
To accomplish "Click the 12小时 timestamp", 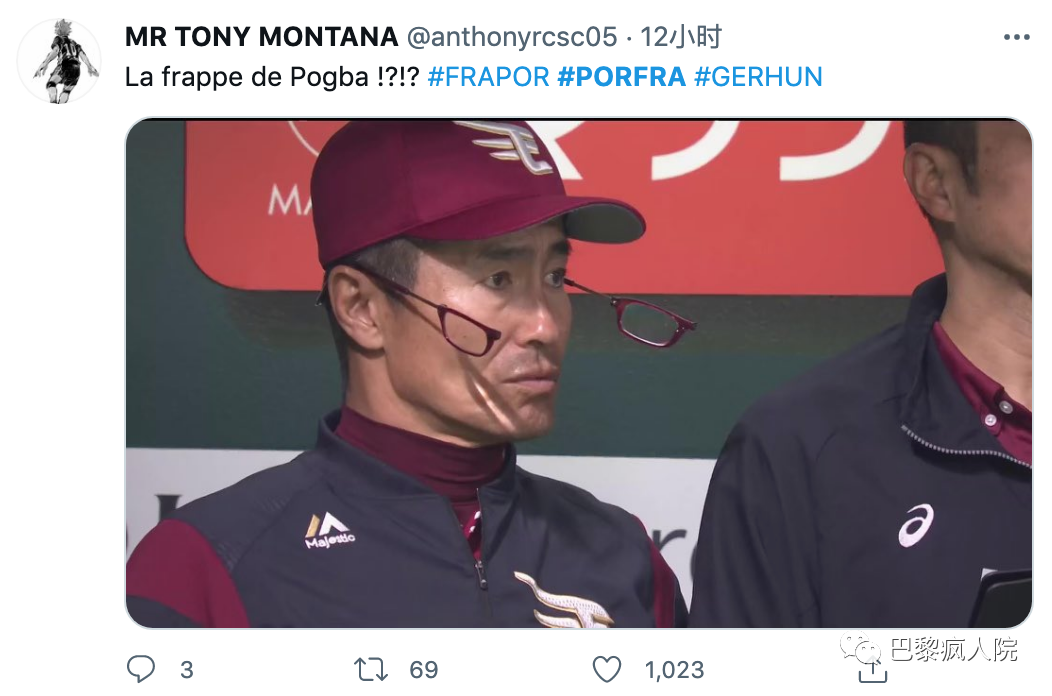I will pos(681,38).
